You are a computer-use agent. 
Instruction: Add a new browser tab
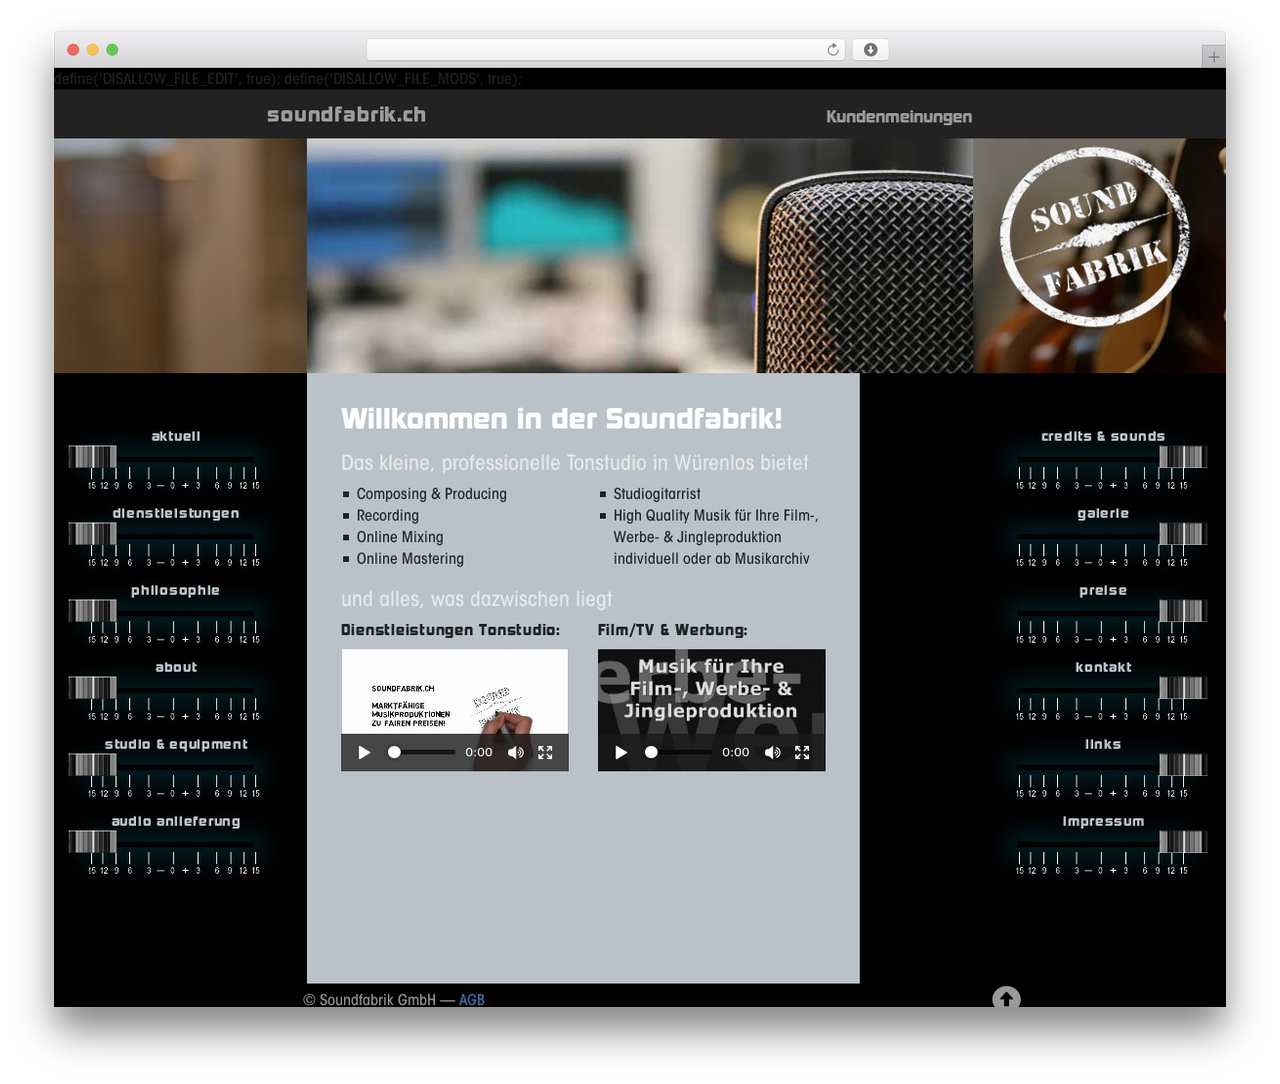pyautogui.click(x=1213, y=57)
